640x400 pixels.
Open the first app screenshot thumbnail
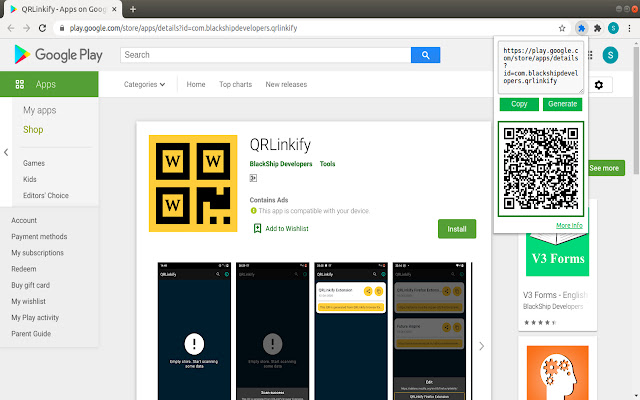[x=194, y=331]
